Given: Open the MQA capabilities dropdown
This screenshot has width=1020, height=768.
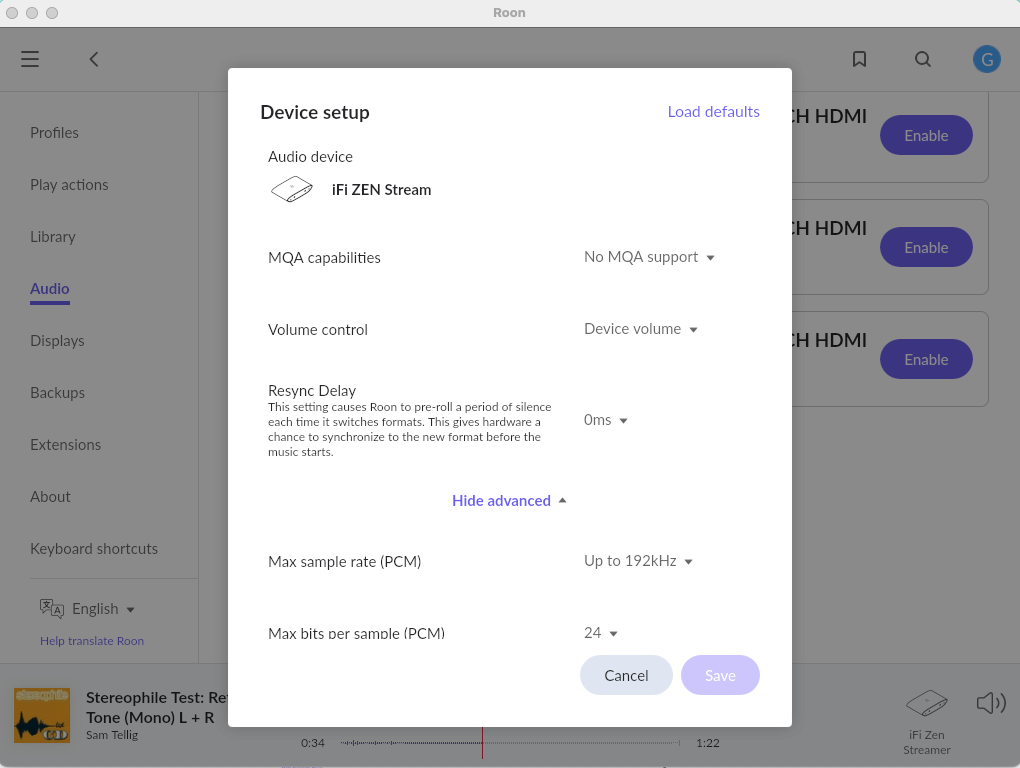Looking at the screenshot, I should (649, 257).
